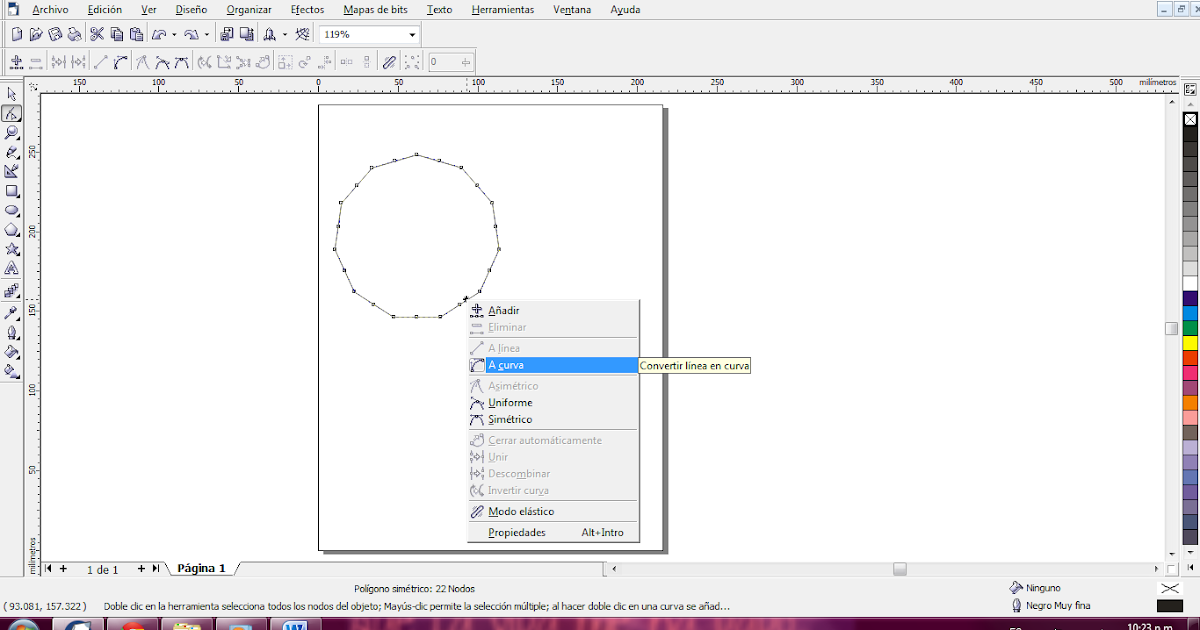Click the add page plus before pages
This screenshot has height=630, width=1200.
tap(63, 568)
